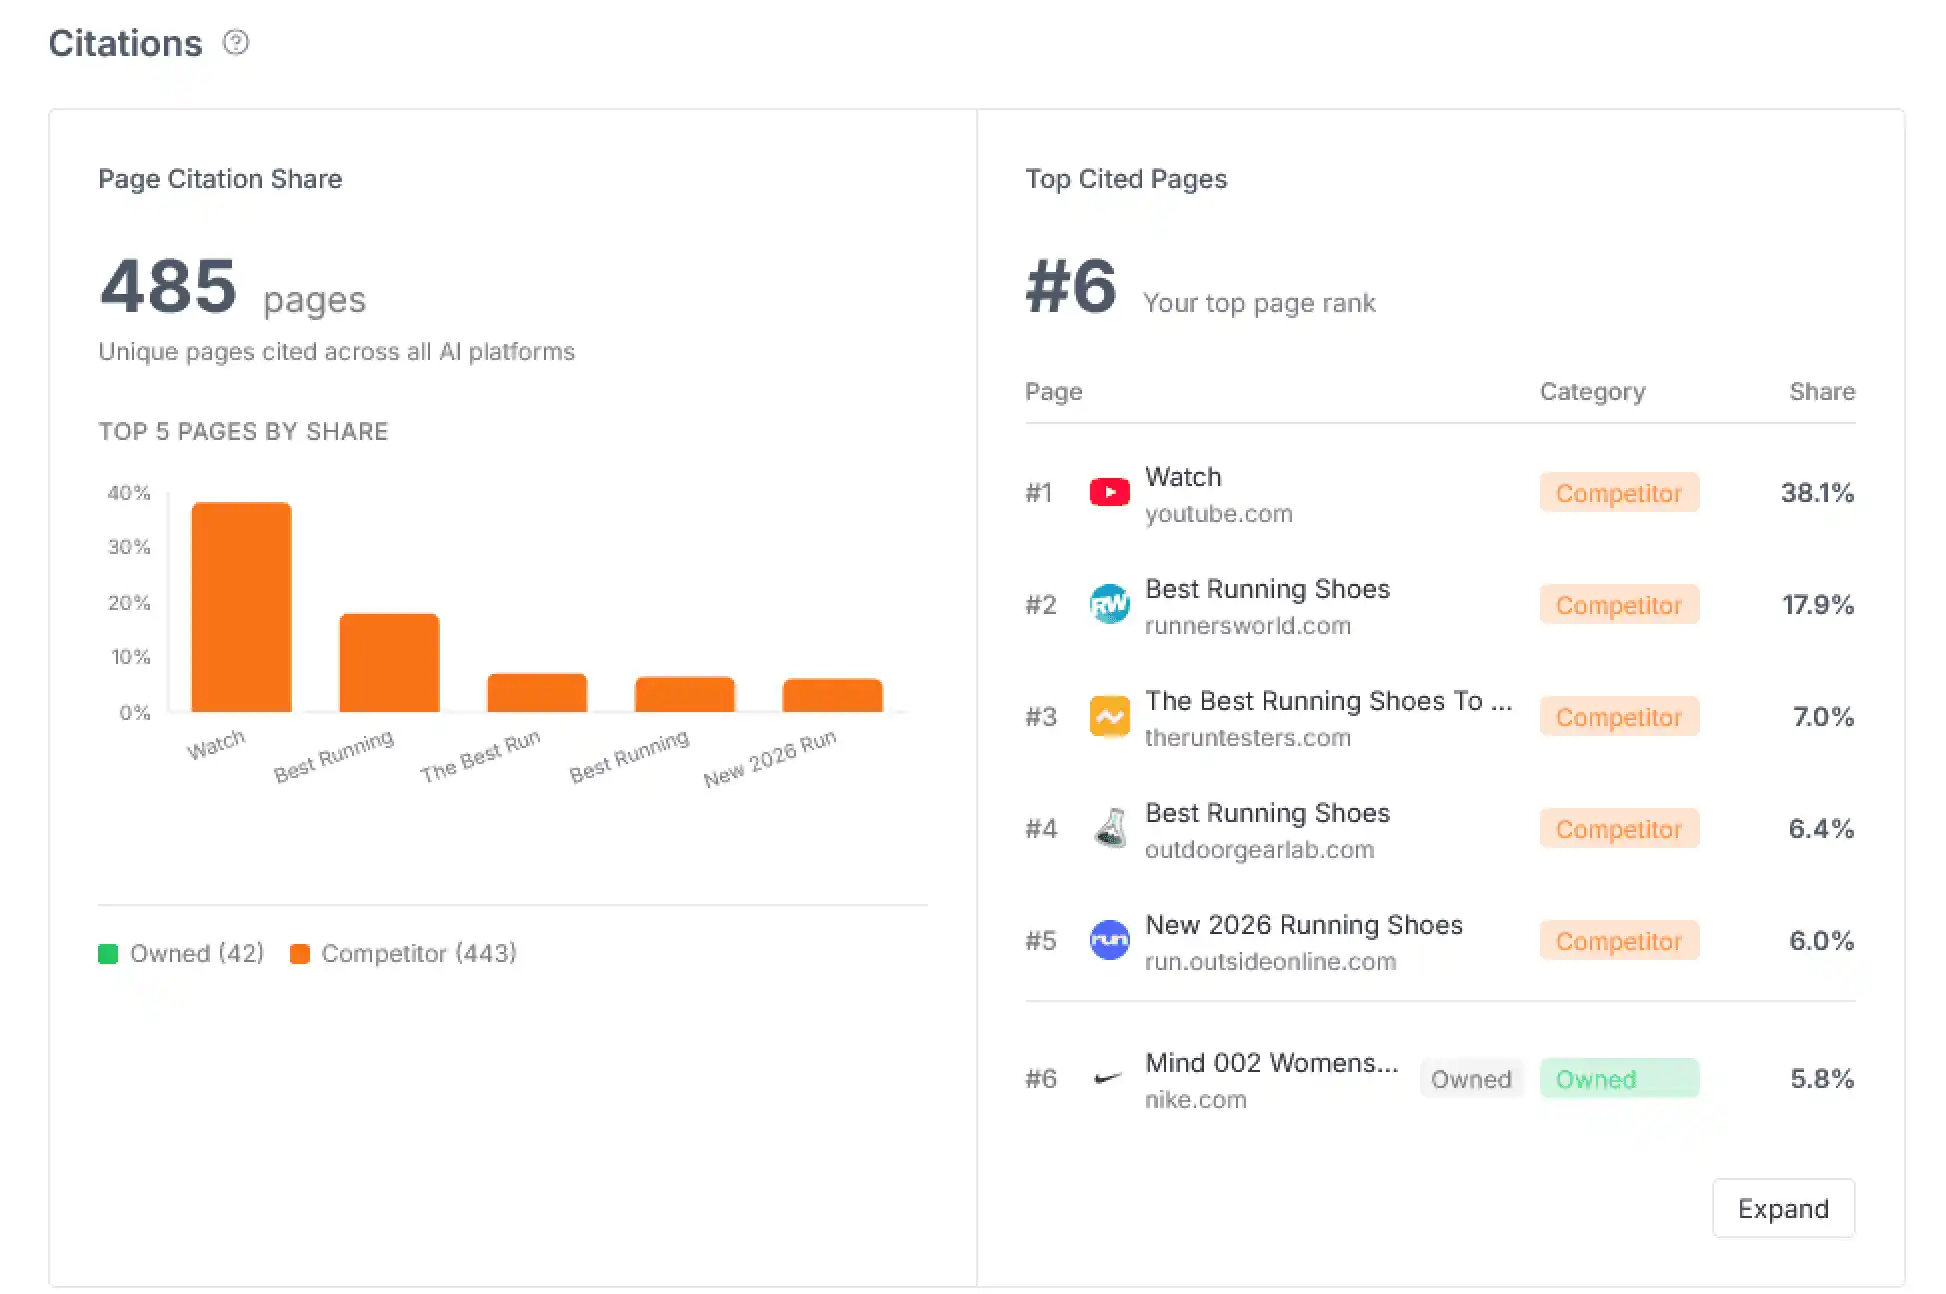The height and width of the screenshot is (1294, 1946).
Task: Click the outdoorgearlab.com flask favicon
Action: [1109, 828]
